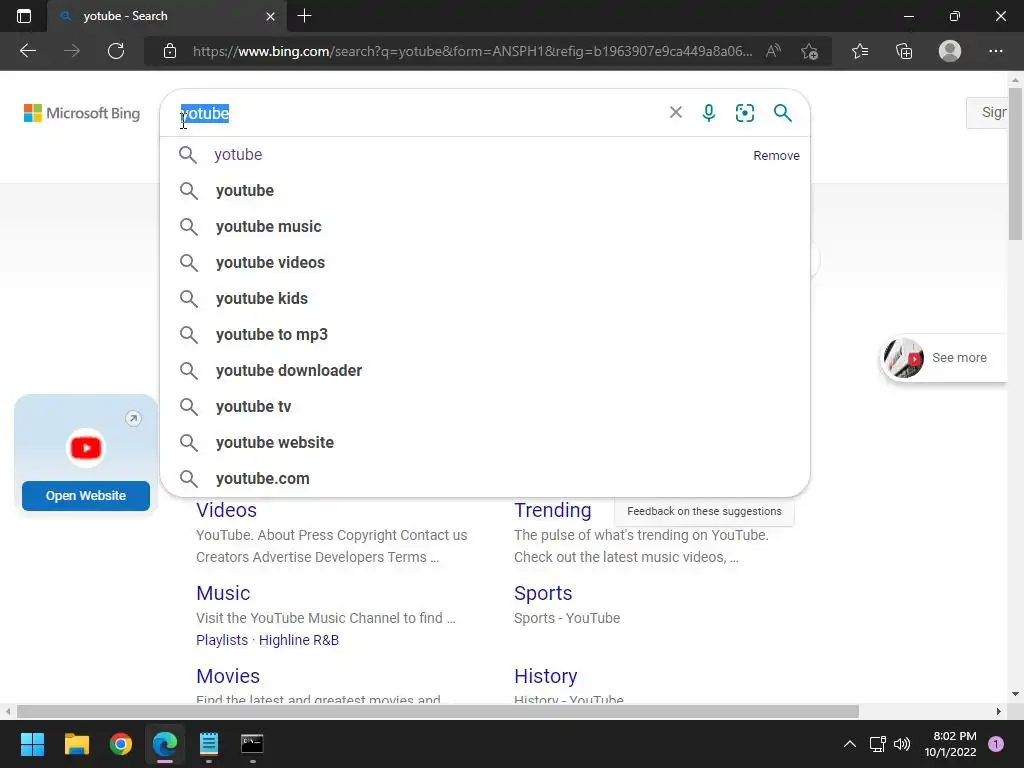Open Windows Start menu
This screenshot has width=1024, height=768.
click(x=32, y=744)
